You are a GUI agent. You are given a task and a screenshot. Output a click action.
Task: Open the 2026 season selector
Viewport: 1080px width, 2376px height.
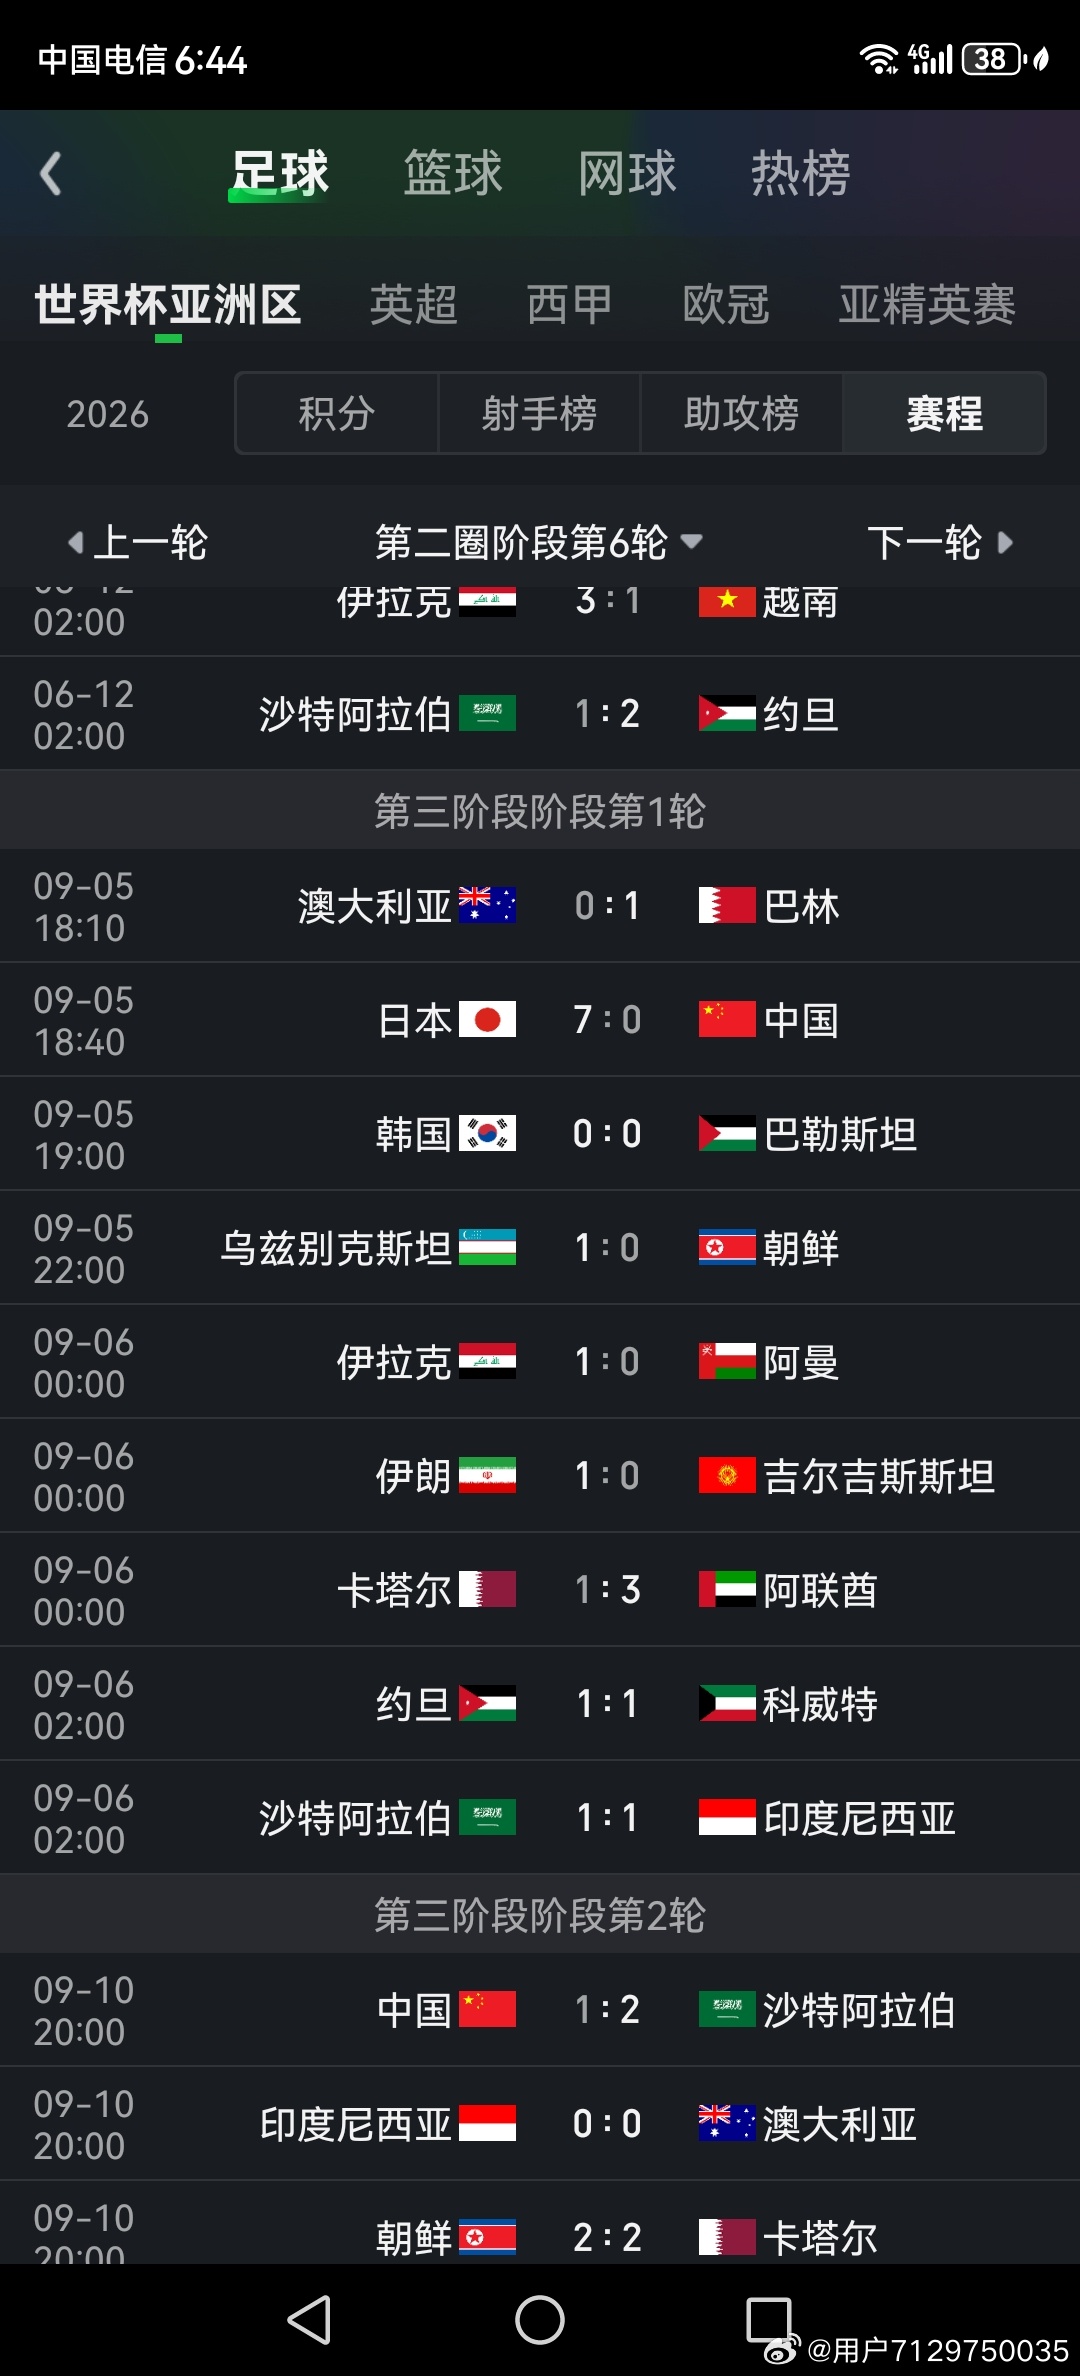click(x=108, y=414)
